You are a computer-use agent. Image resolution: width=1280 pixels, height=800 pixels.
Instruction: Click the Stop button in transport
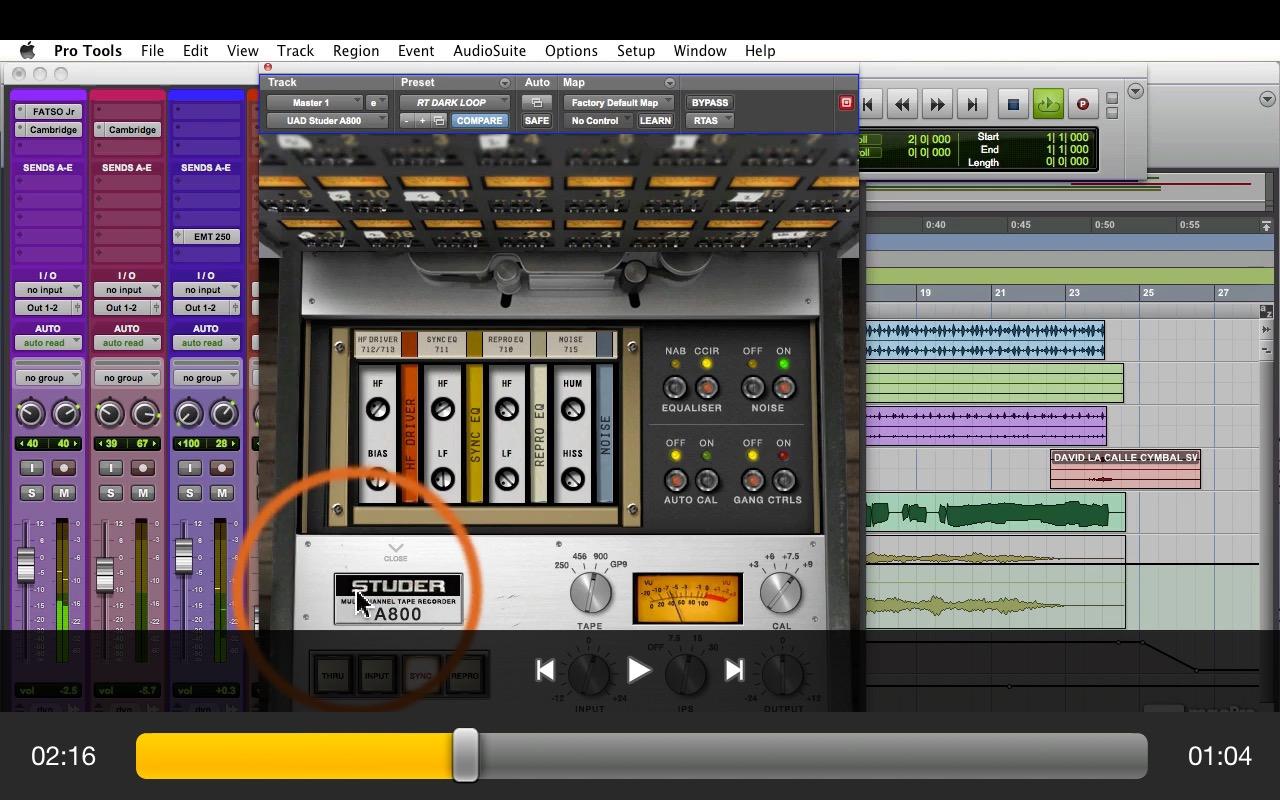(1013, 104)
